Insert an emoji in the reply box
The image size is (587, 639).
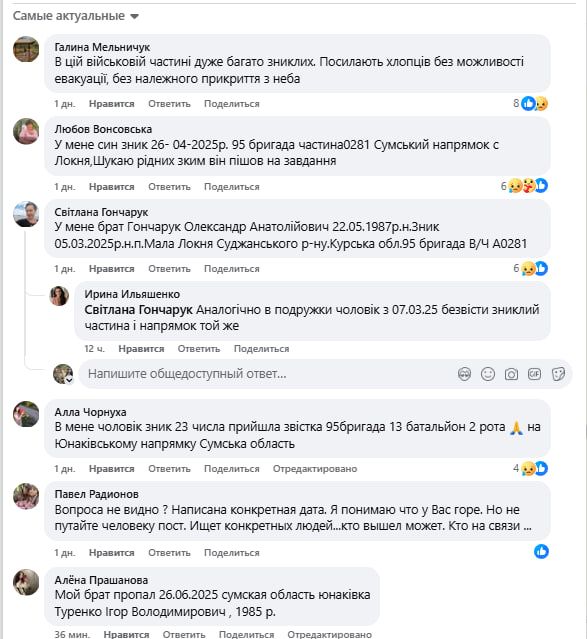[x=488, y=374]
